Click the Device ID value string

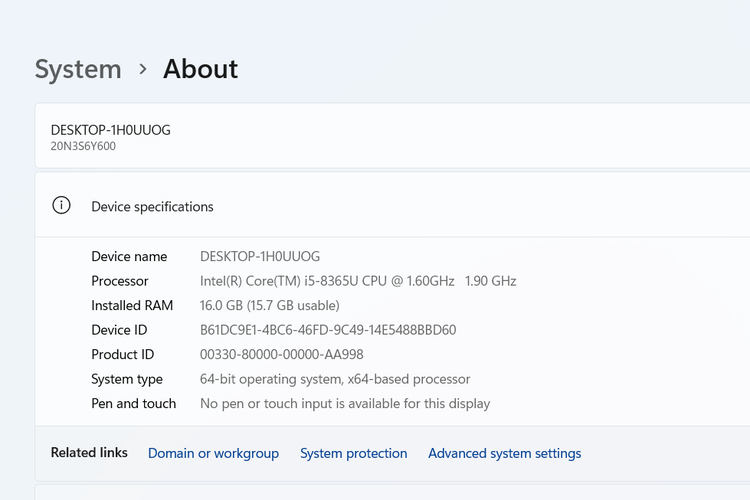328,330
